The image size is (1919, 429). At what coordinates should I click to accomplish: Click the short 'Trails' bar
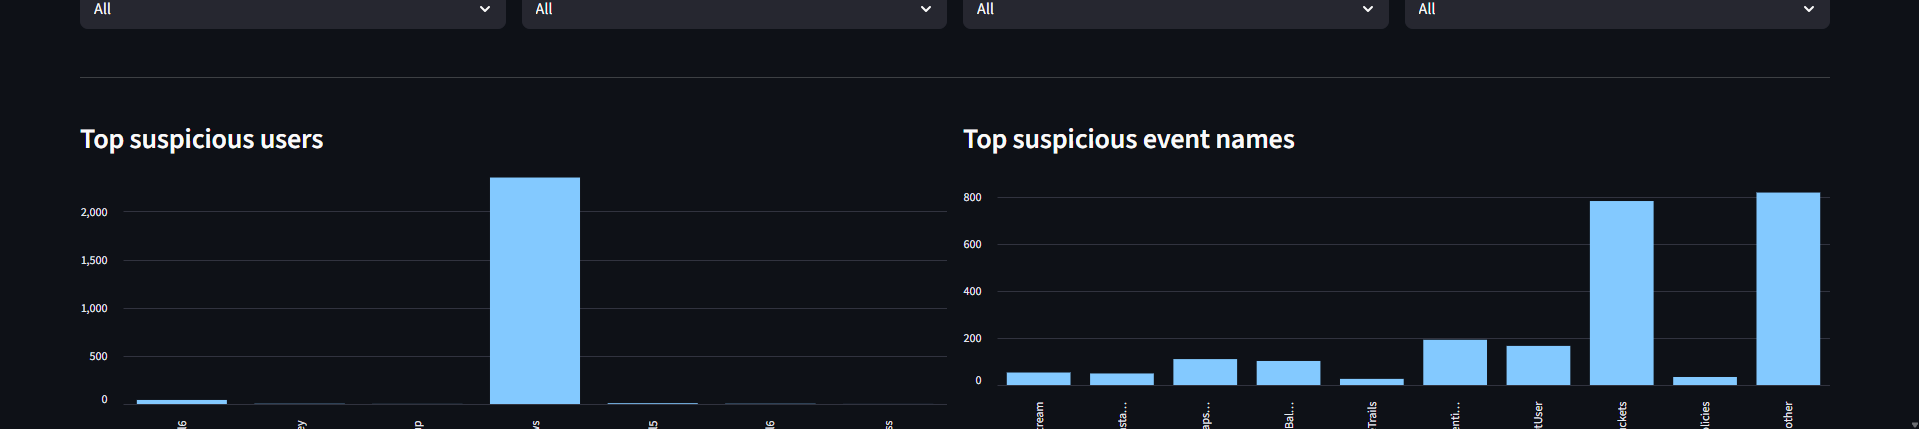[1371, 381]
